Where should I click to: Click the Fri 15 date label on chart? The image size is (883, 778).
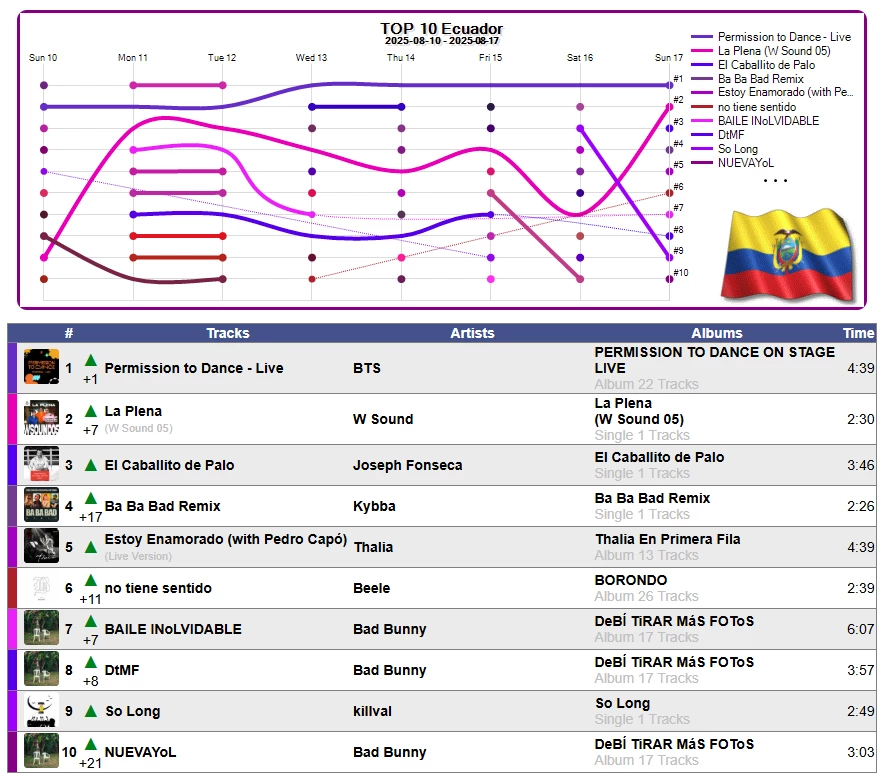[x=490, y=57]
